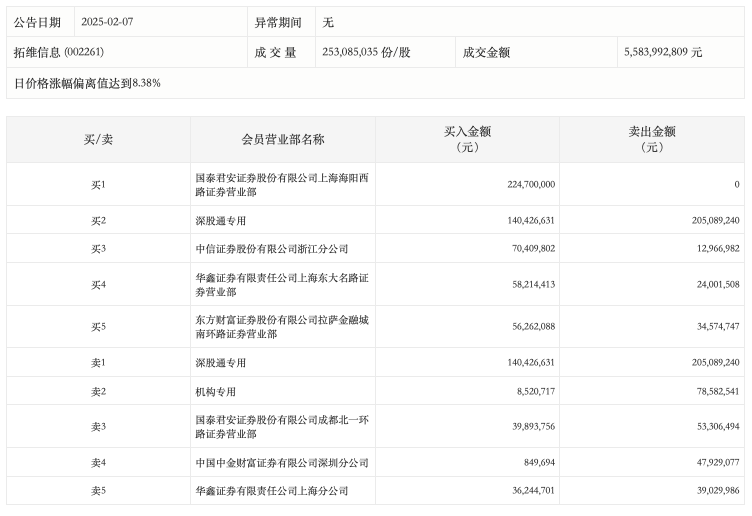Click the 日价格涨幅偏离值达到8.38% note

[x=88, y=83]
